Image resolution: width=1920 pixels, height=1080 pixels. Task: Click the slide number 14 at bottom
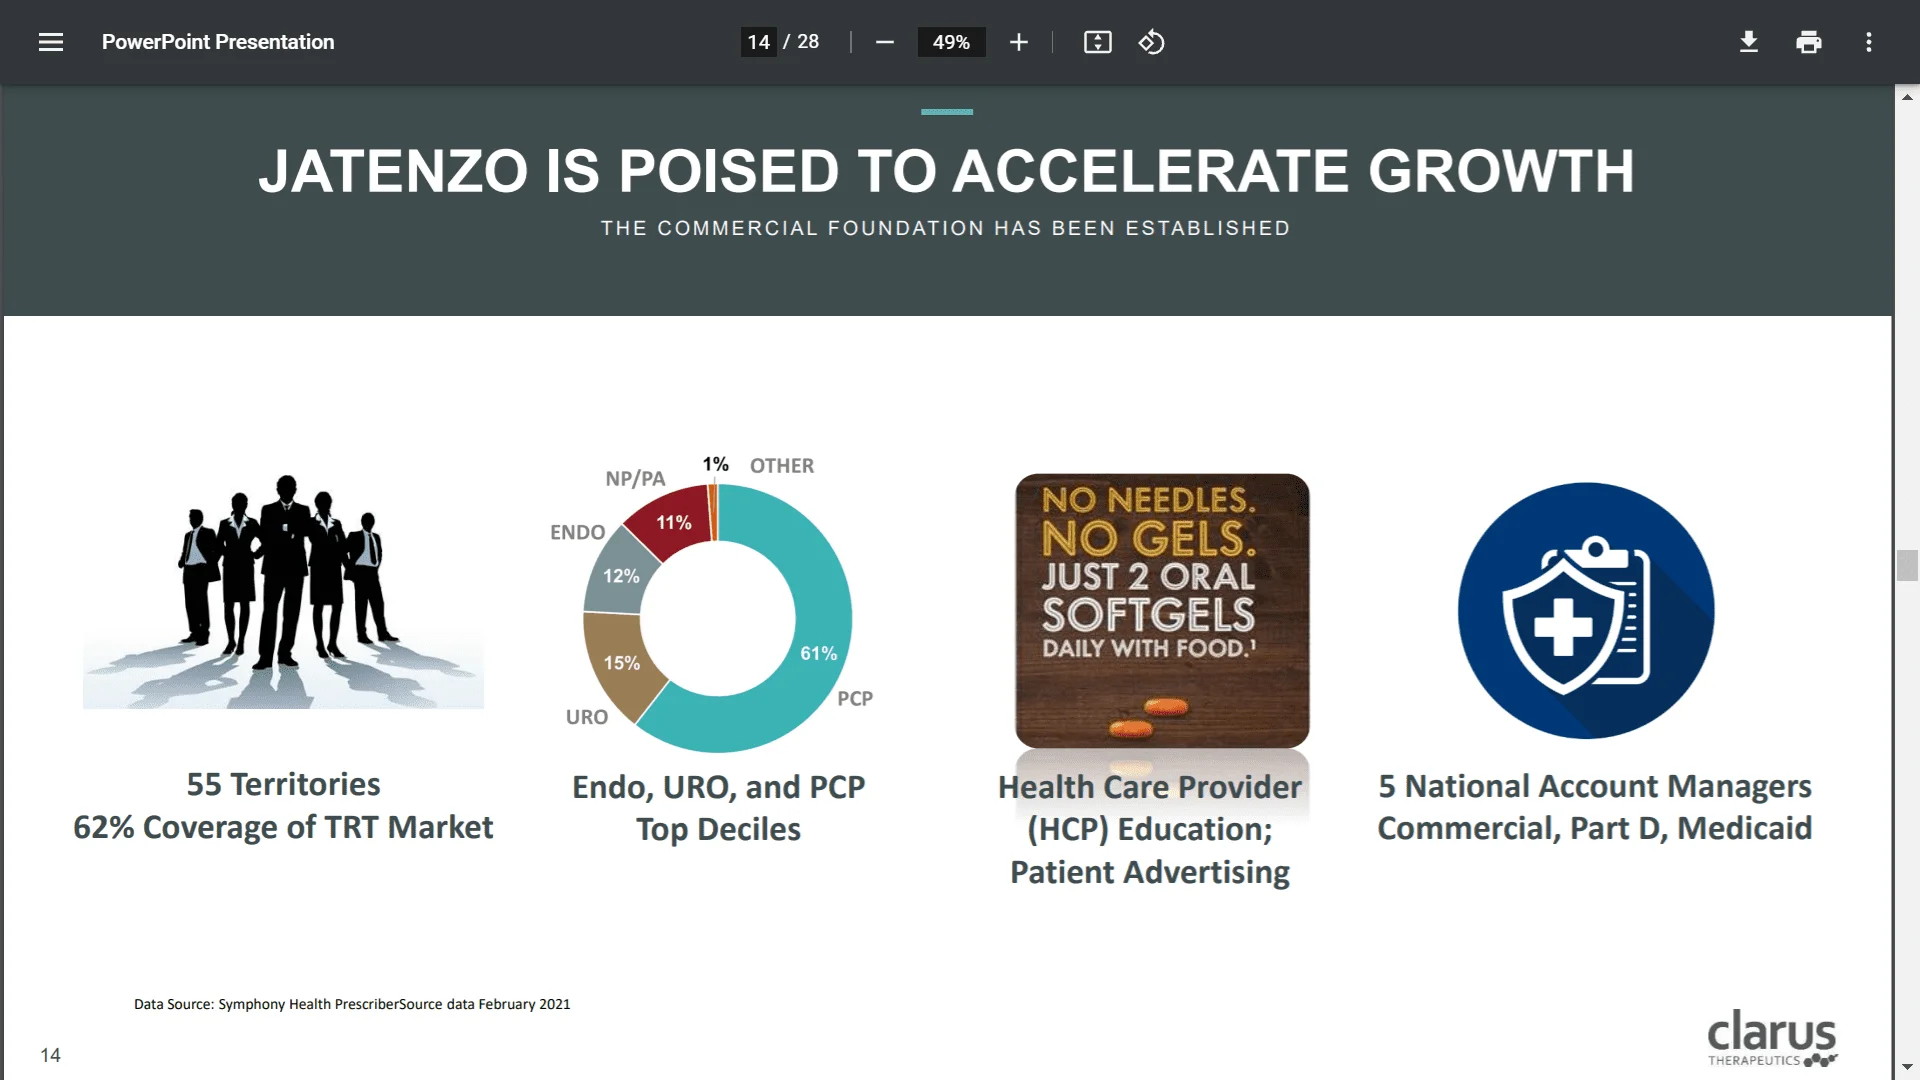pos(50,1055)
